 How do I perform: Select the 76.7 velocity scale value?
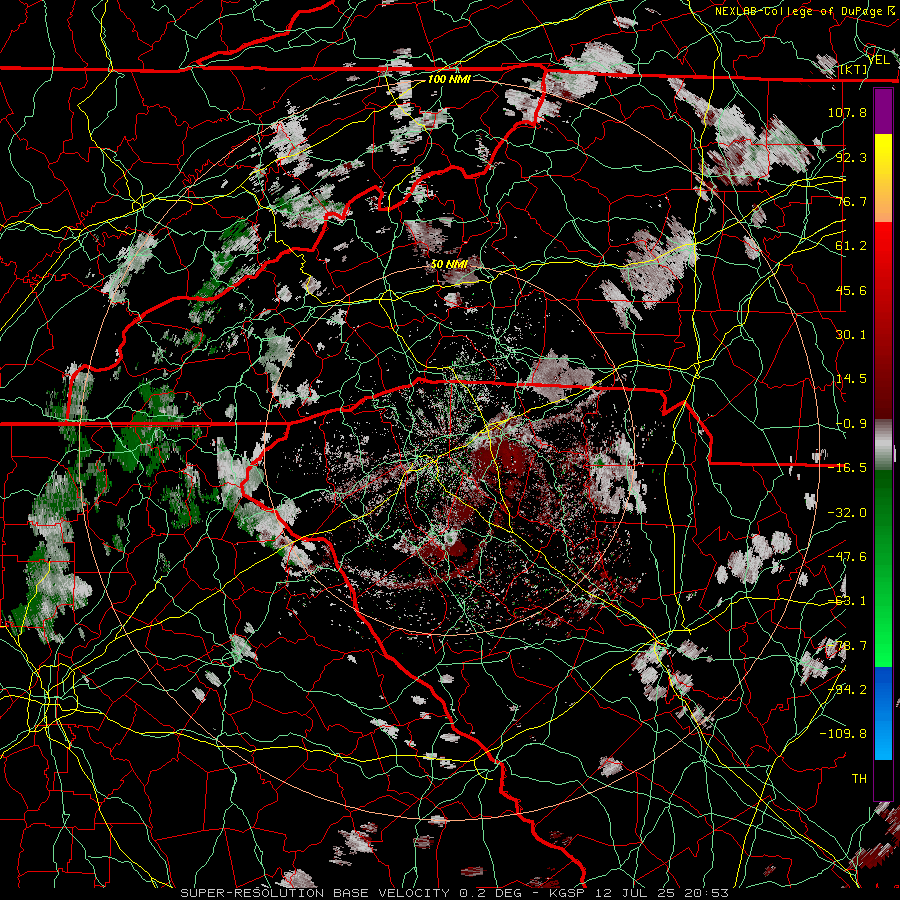(x=851, y=201)
